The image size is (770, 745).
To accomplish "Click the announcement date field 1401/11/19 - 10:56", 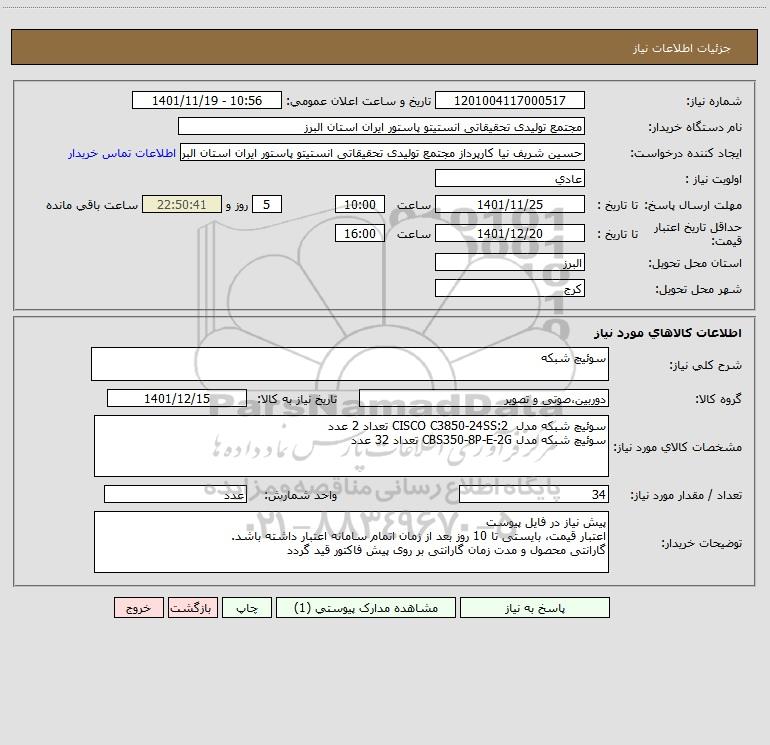I will pyautogui.click(x=207, y=100).
